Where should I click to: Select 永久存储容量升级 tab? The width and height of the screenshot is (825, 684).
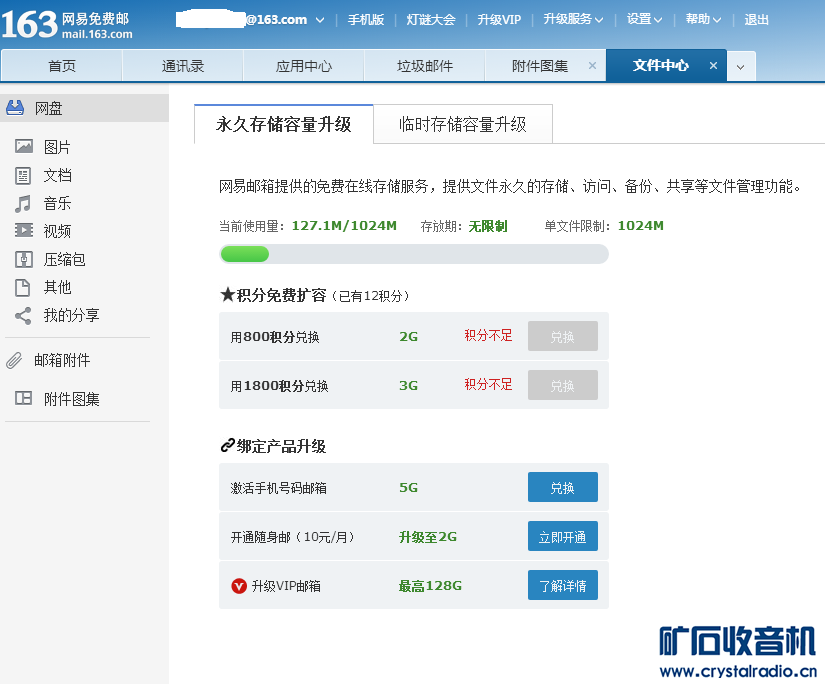[284, 124]
